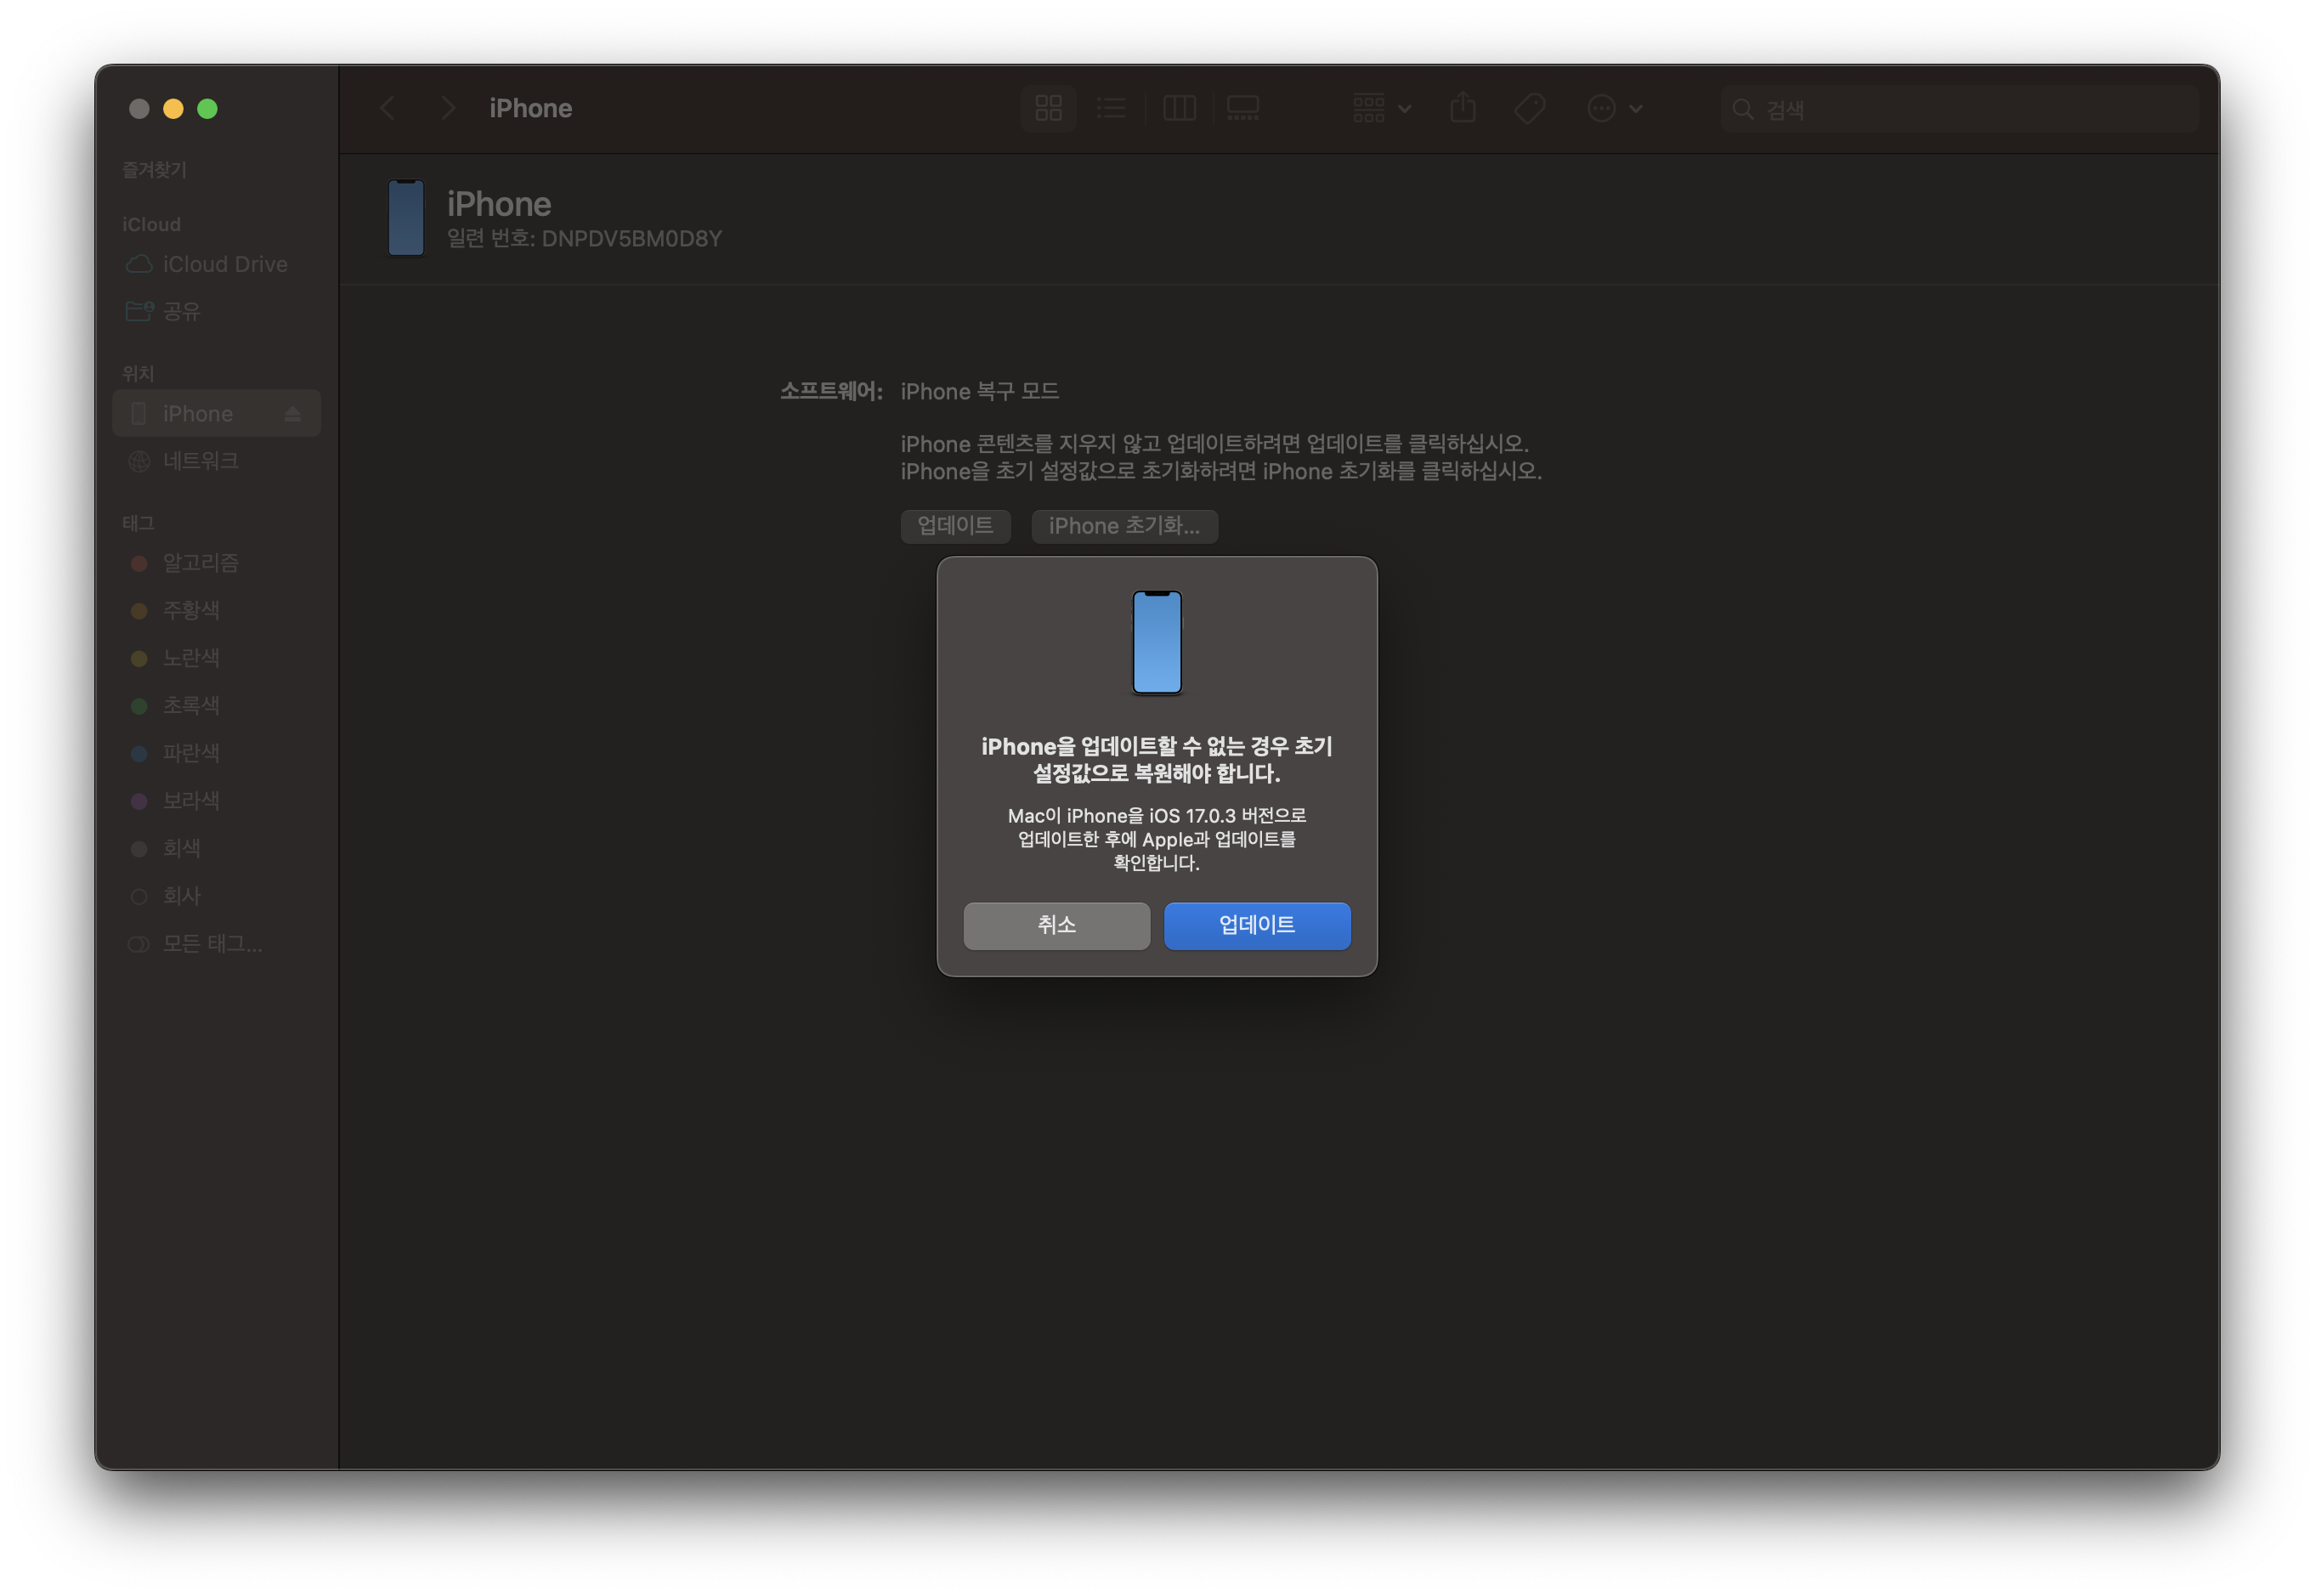Open the ellipsis action menu dropdown
This screenshot has height=1596, width=2315.
[1614, 108]
